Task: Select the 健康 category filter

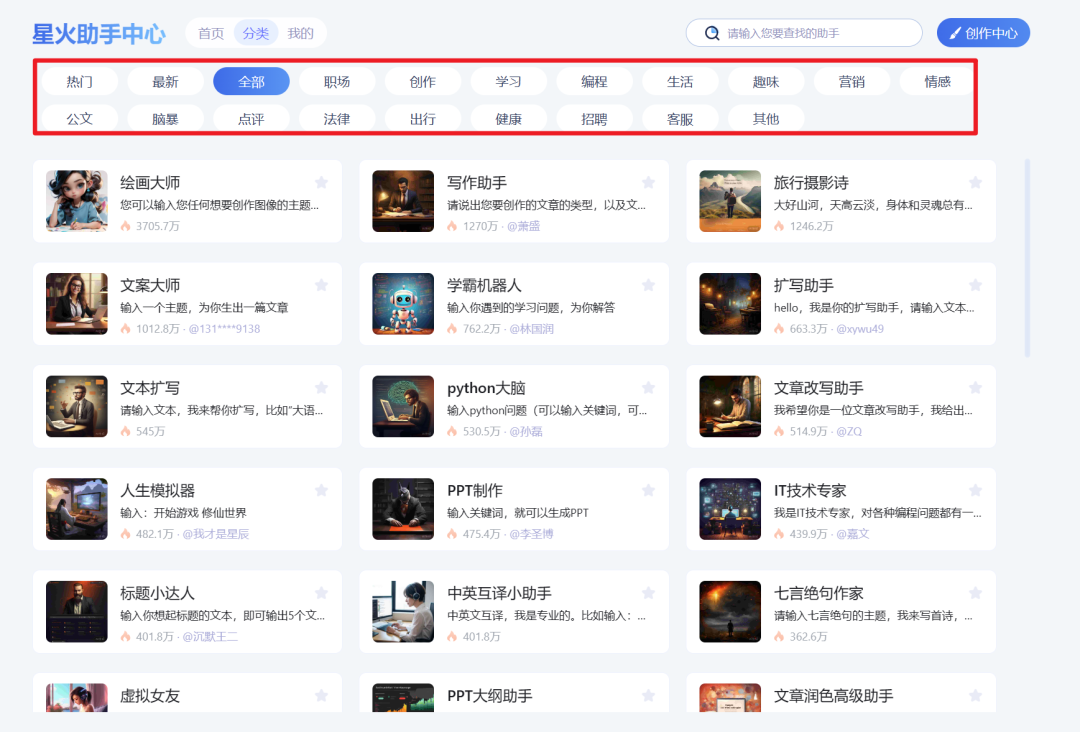Action: click(x=508, y=118)
